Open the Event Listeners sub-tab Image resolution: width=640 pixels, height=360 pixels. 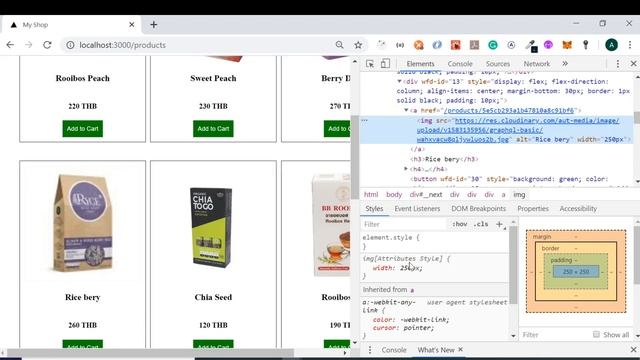click(417, 209)
